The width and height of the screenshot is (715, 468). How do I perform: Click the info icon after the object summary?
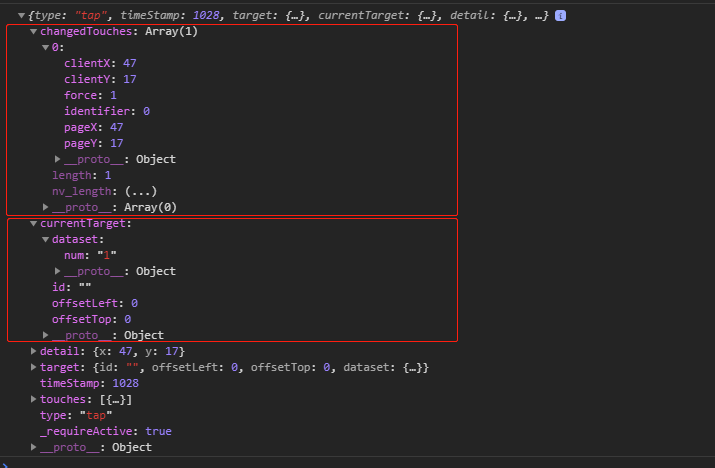pos(560,16)
